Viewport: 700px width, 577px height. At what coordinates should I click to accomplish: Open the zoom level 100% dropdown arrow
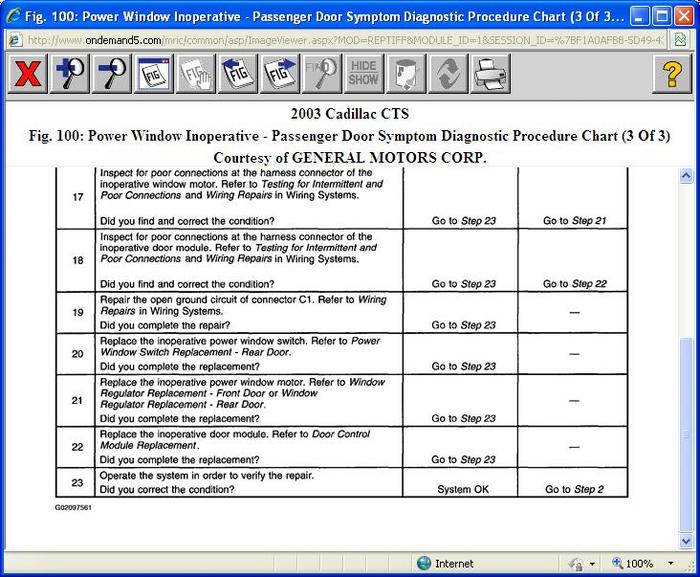point(671,564)
